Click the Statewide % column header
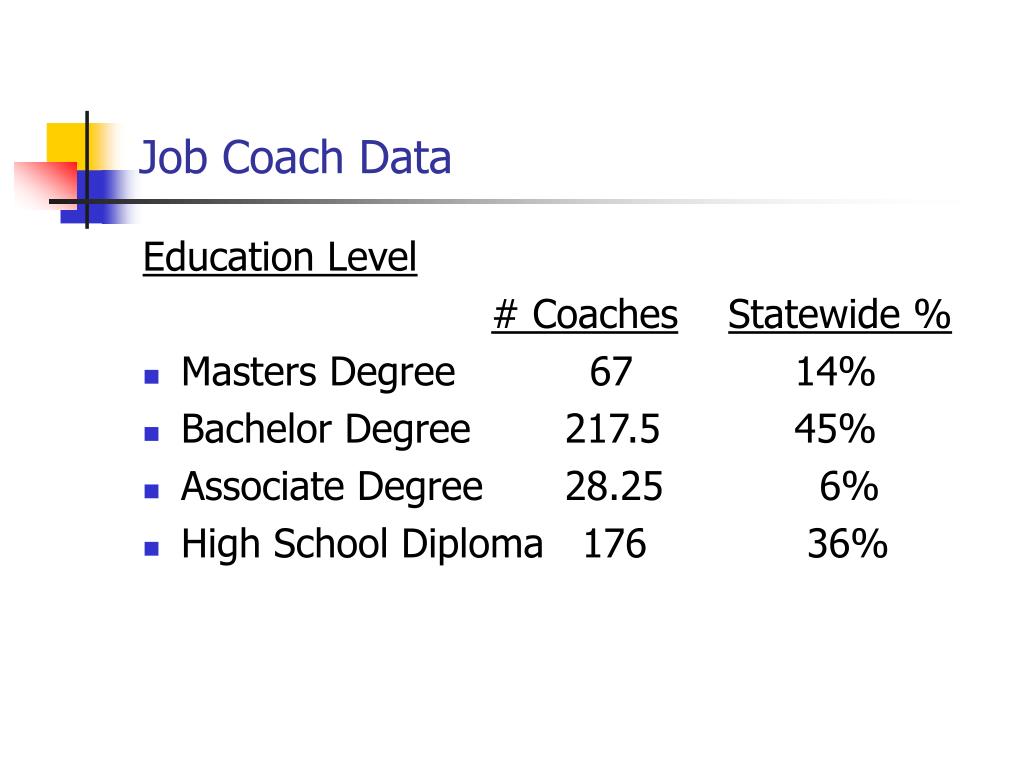Image resolution: width=1024 pixels, height=768 pixels. 839,315
